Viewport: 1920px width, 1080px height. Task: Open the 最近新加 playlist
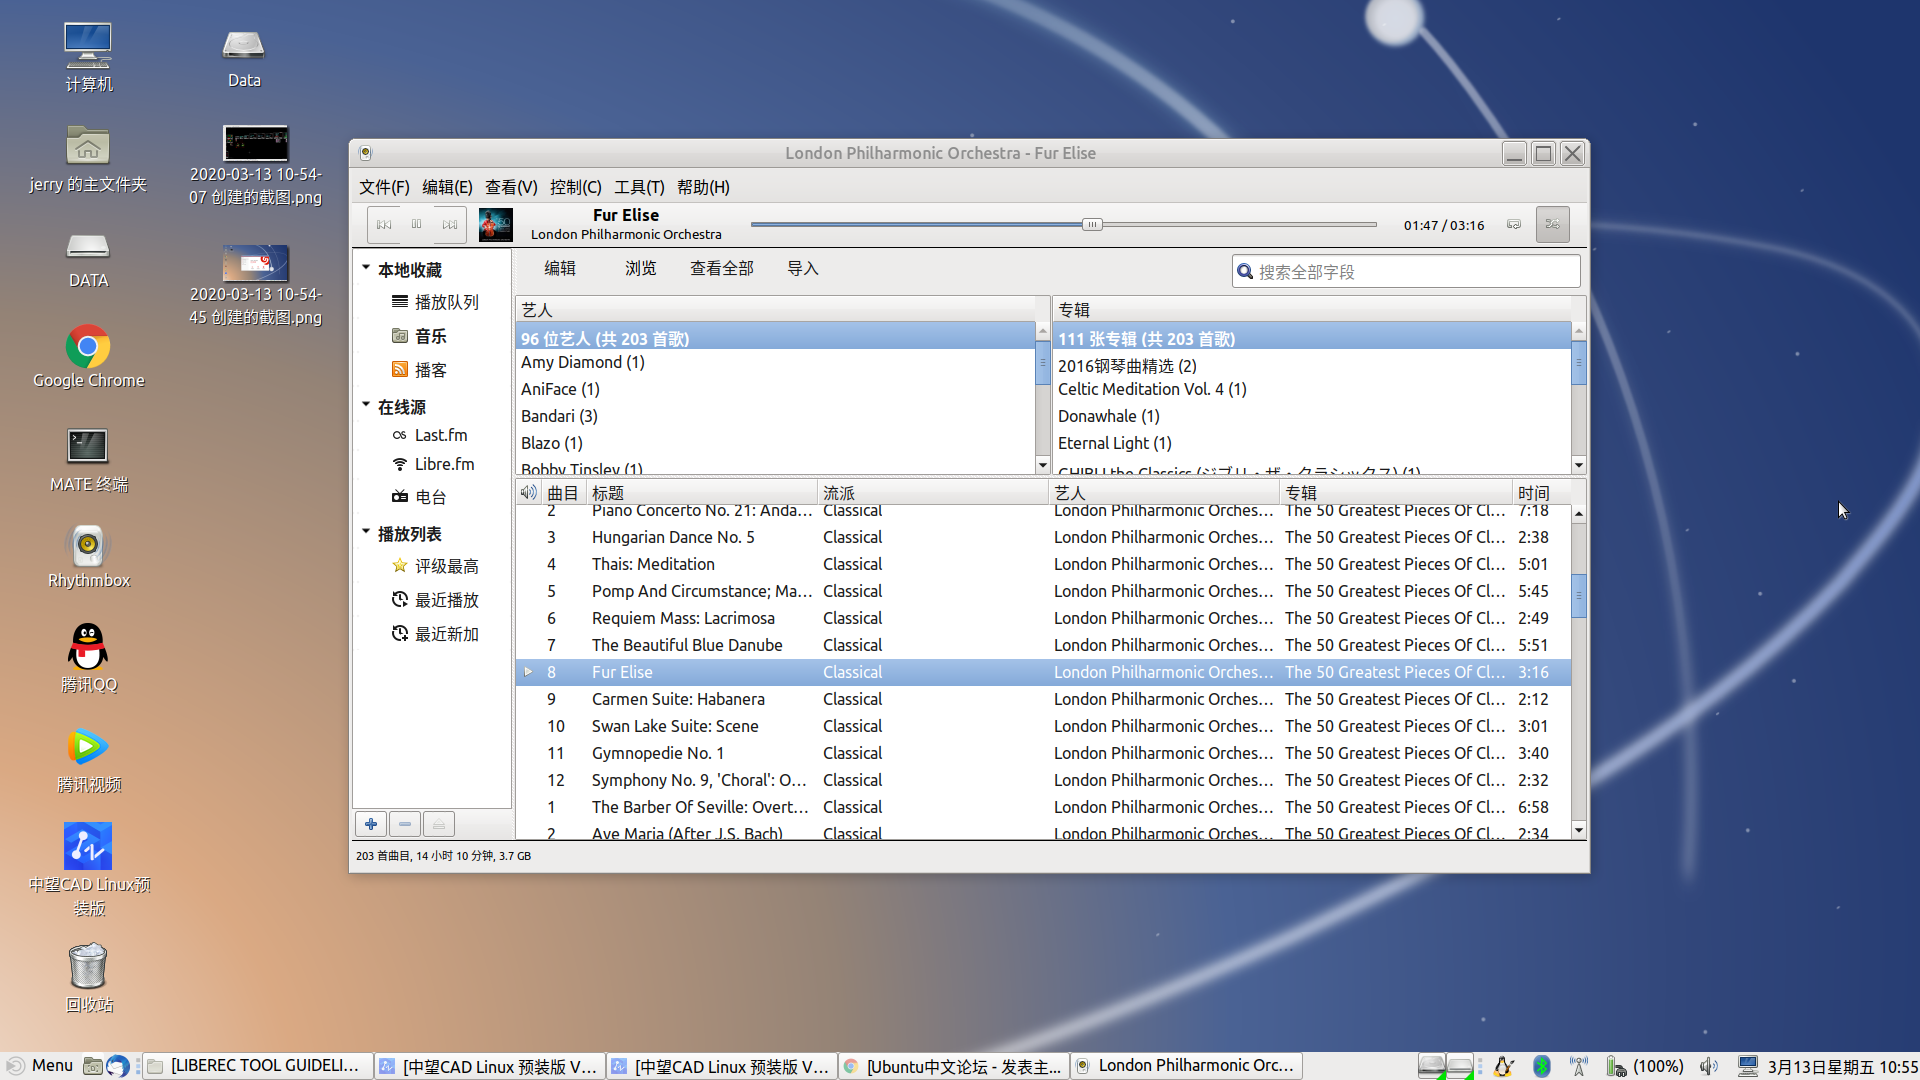point(435,634)
